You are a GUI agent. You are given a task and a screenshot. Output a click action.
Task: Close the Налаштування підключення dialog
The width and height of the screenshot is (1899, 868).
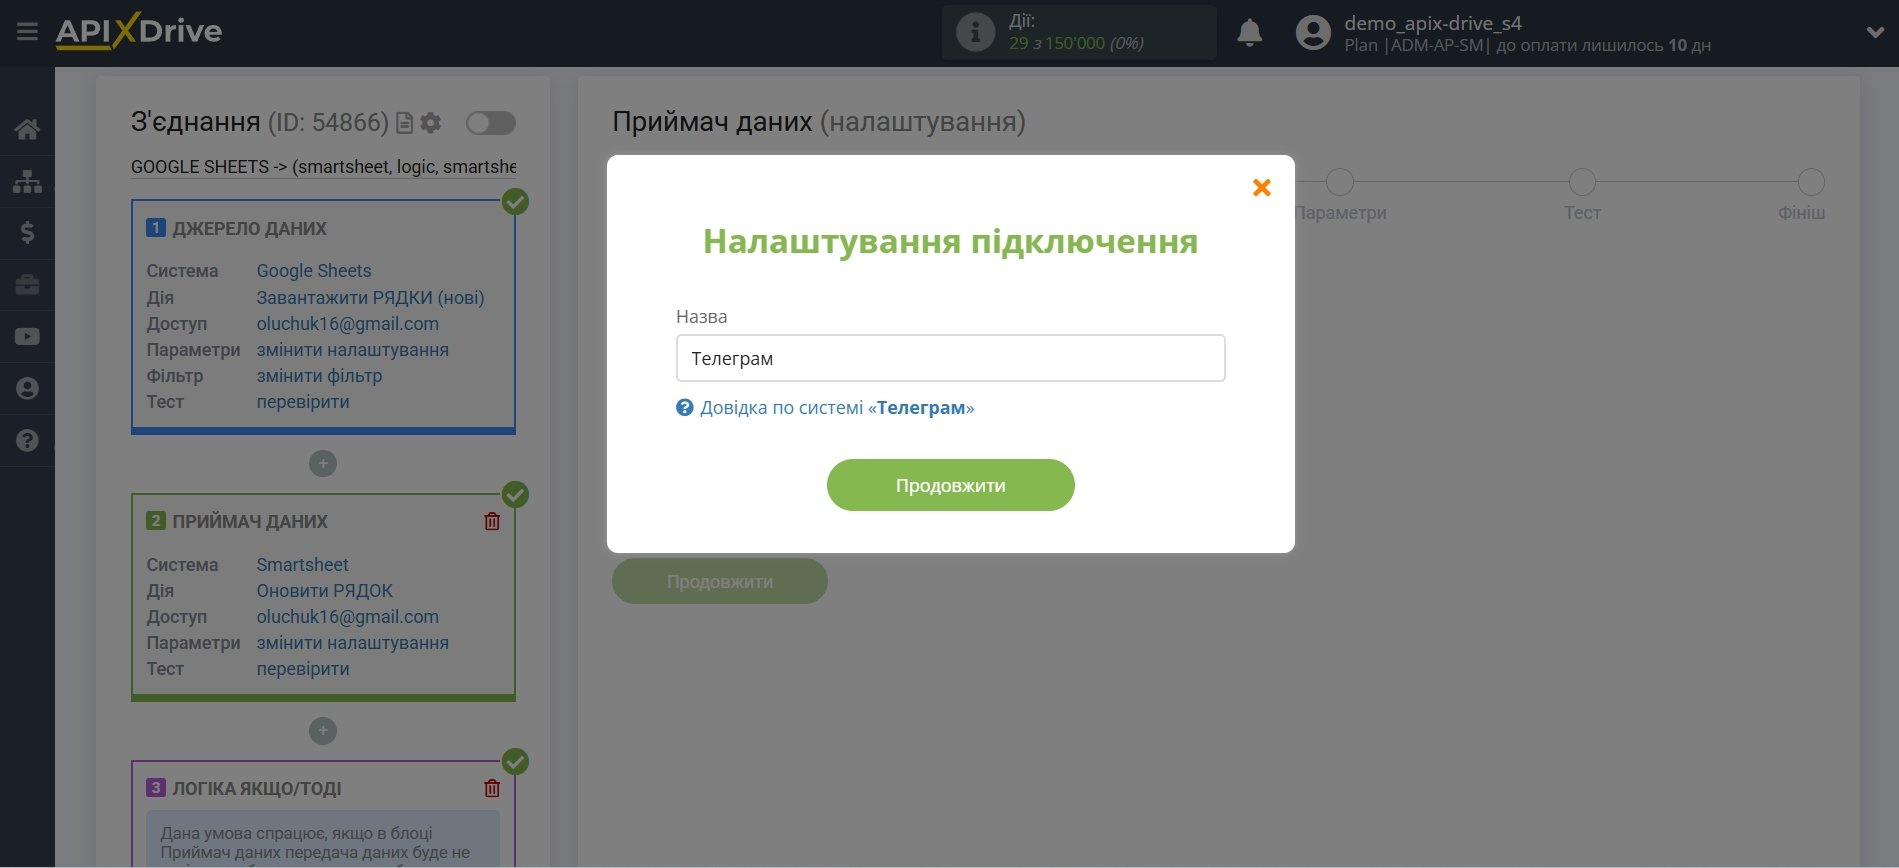click(1262, 187)
